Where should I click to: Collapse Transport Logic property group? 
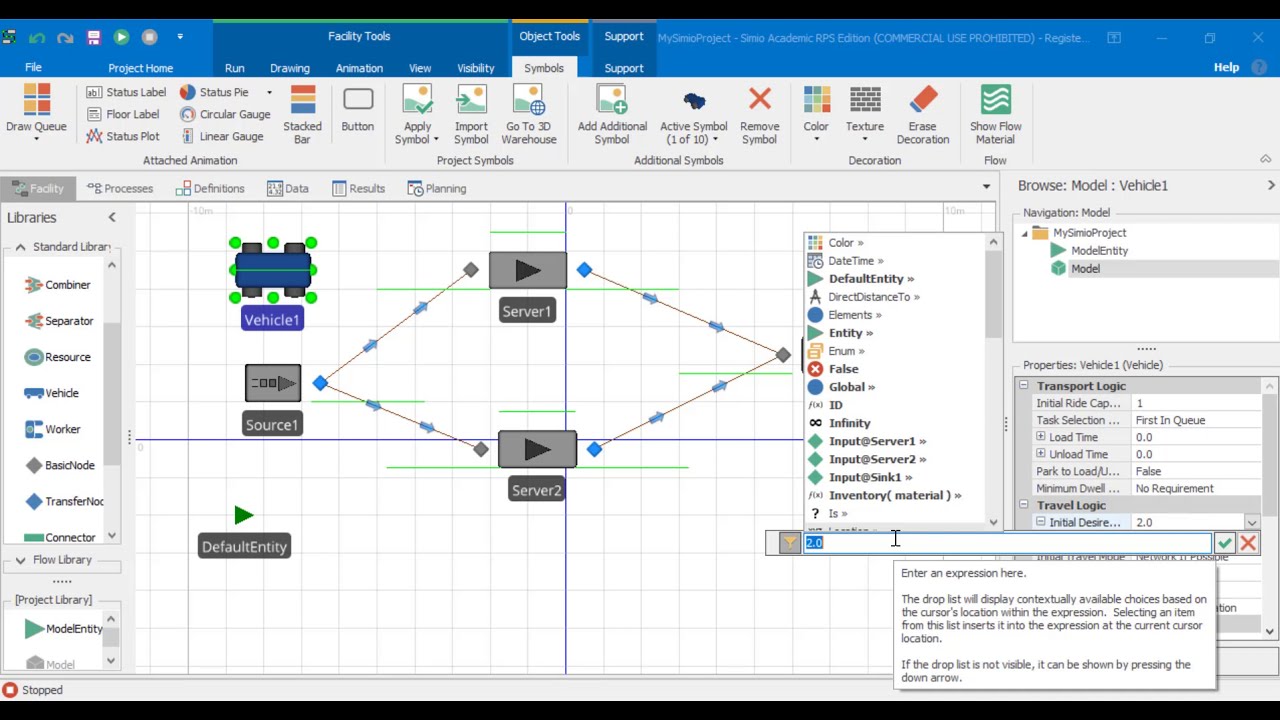tap(1024, 386)
